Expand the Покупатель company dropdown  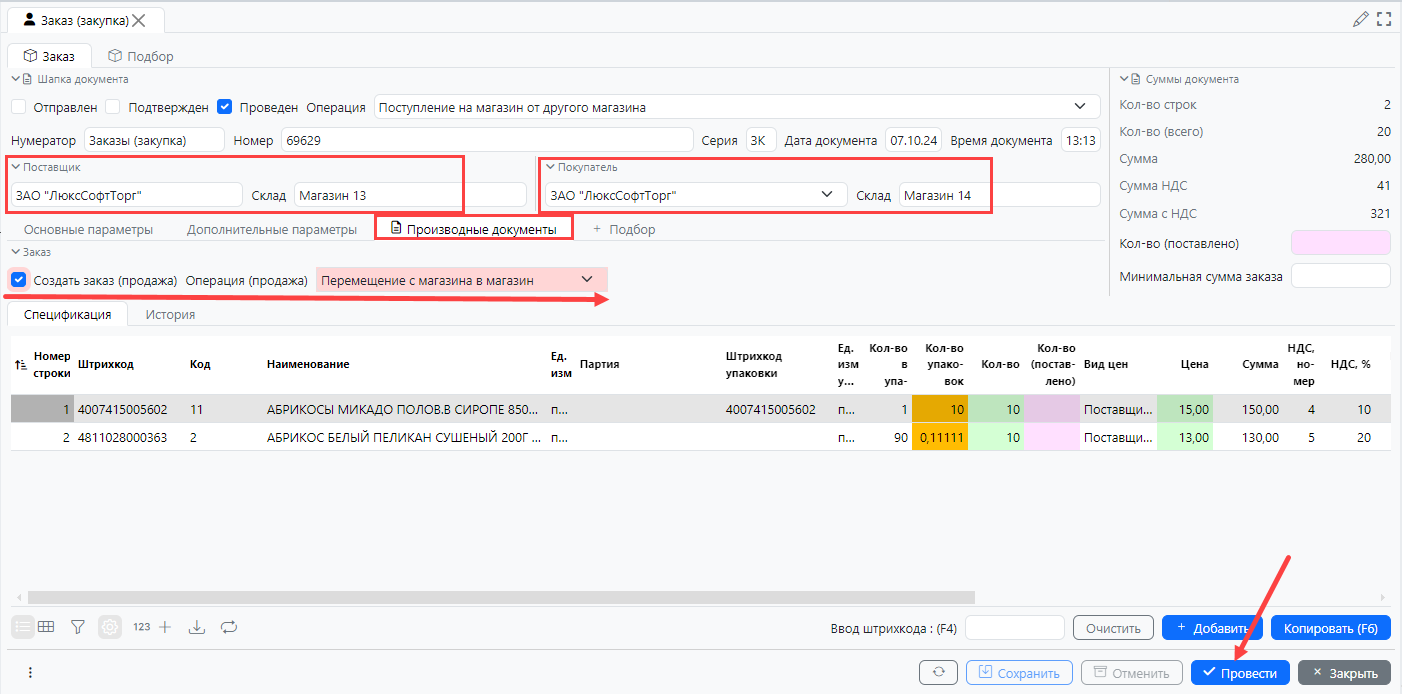[827, 195]
